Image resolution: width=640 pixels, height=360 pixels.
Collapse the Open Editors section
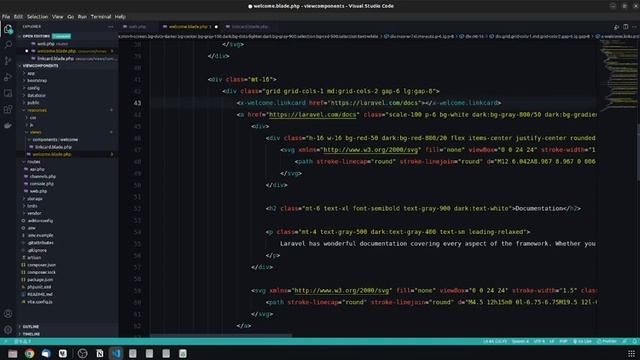coord(36,36)
